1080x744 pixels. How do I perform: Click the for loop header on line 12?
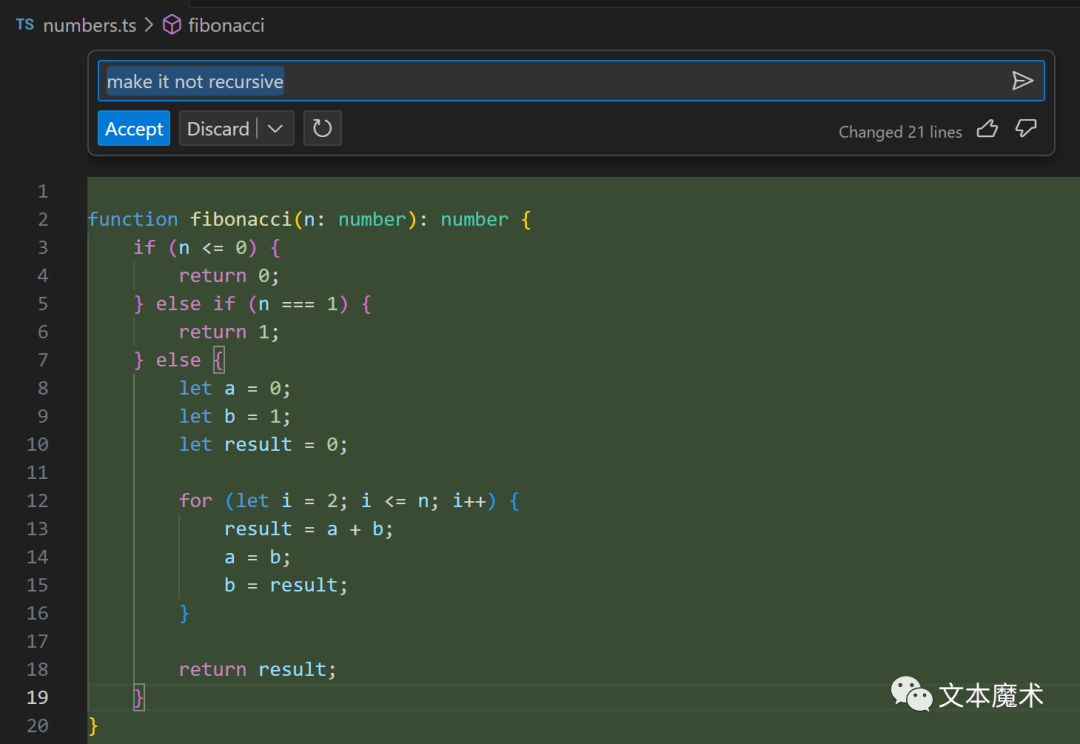tap(349, 500)
